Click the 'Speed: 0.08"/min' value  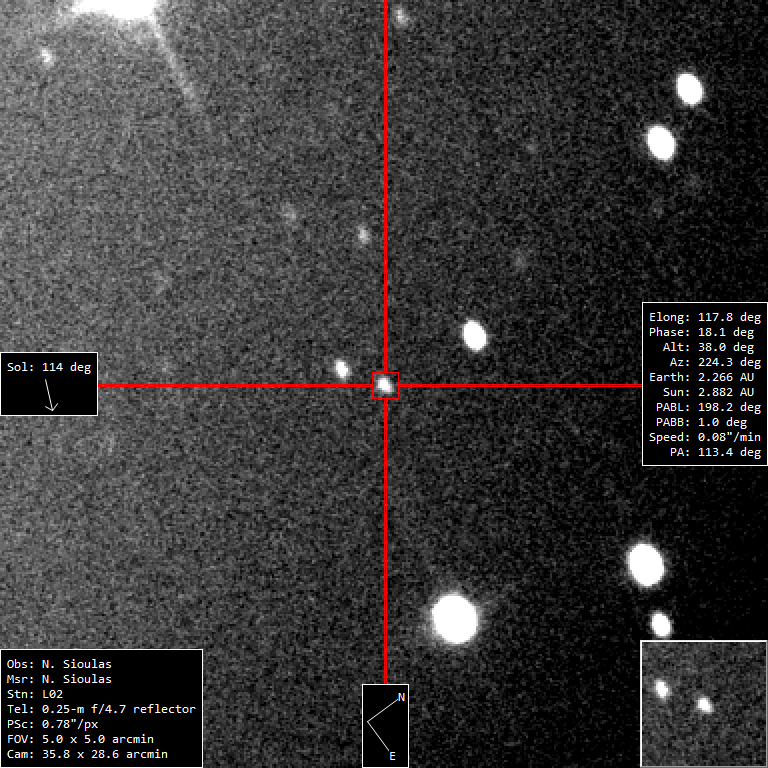click(705, 437)
